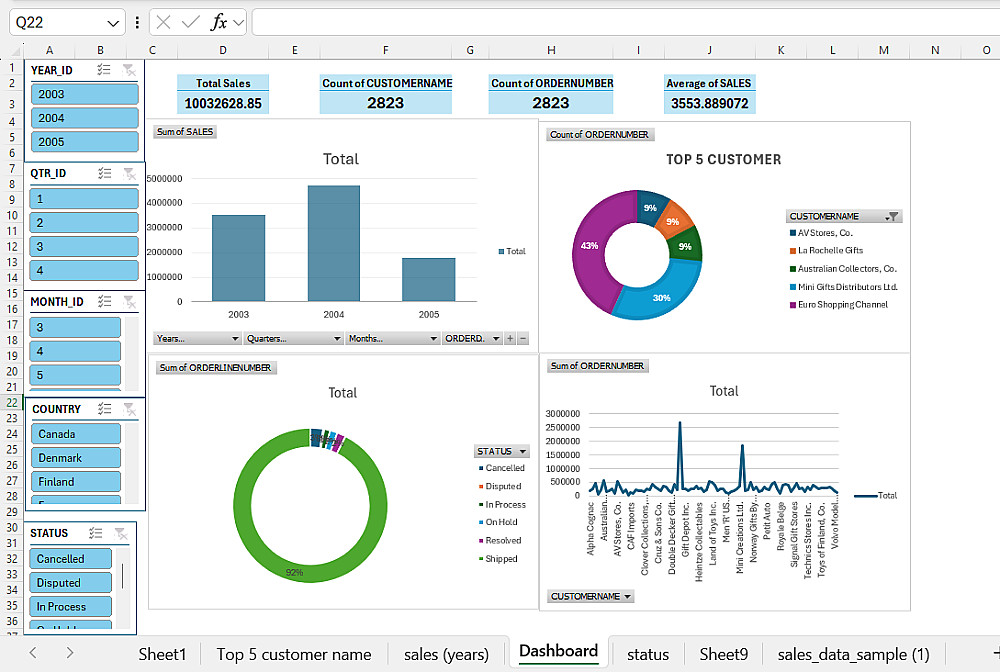Click the purple 43% Euro Shopping Channel donut segment

[589, 245]
